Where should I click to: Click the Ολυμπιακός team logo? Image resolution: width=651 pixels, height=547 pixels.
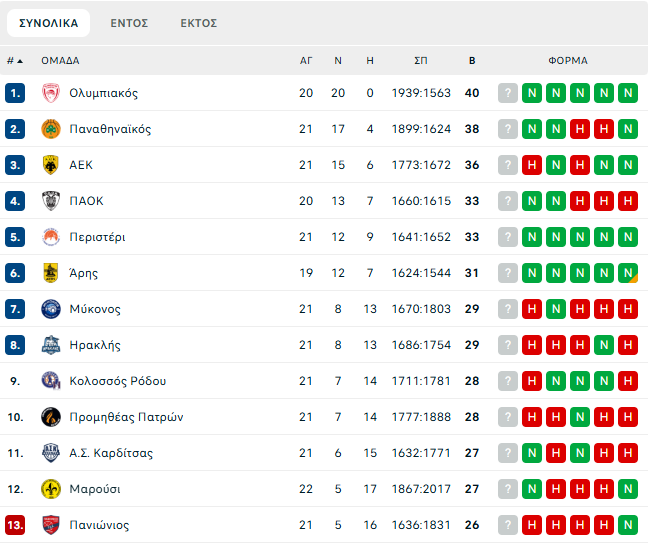tap(51, 93)
